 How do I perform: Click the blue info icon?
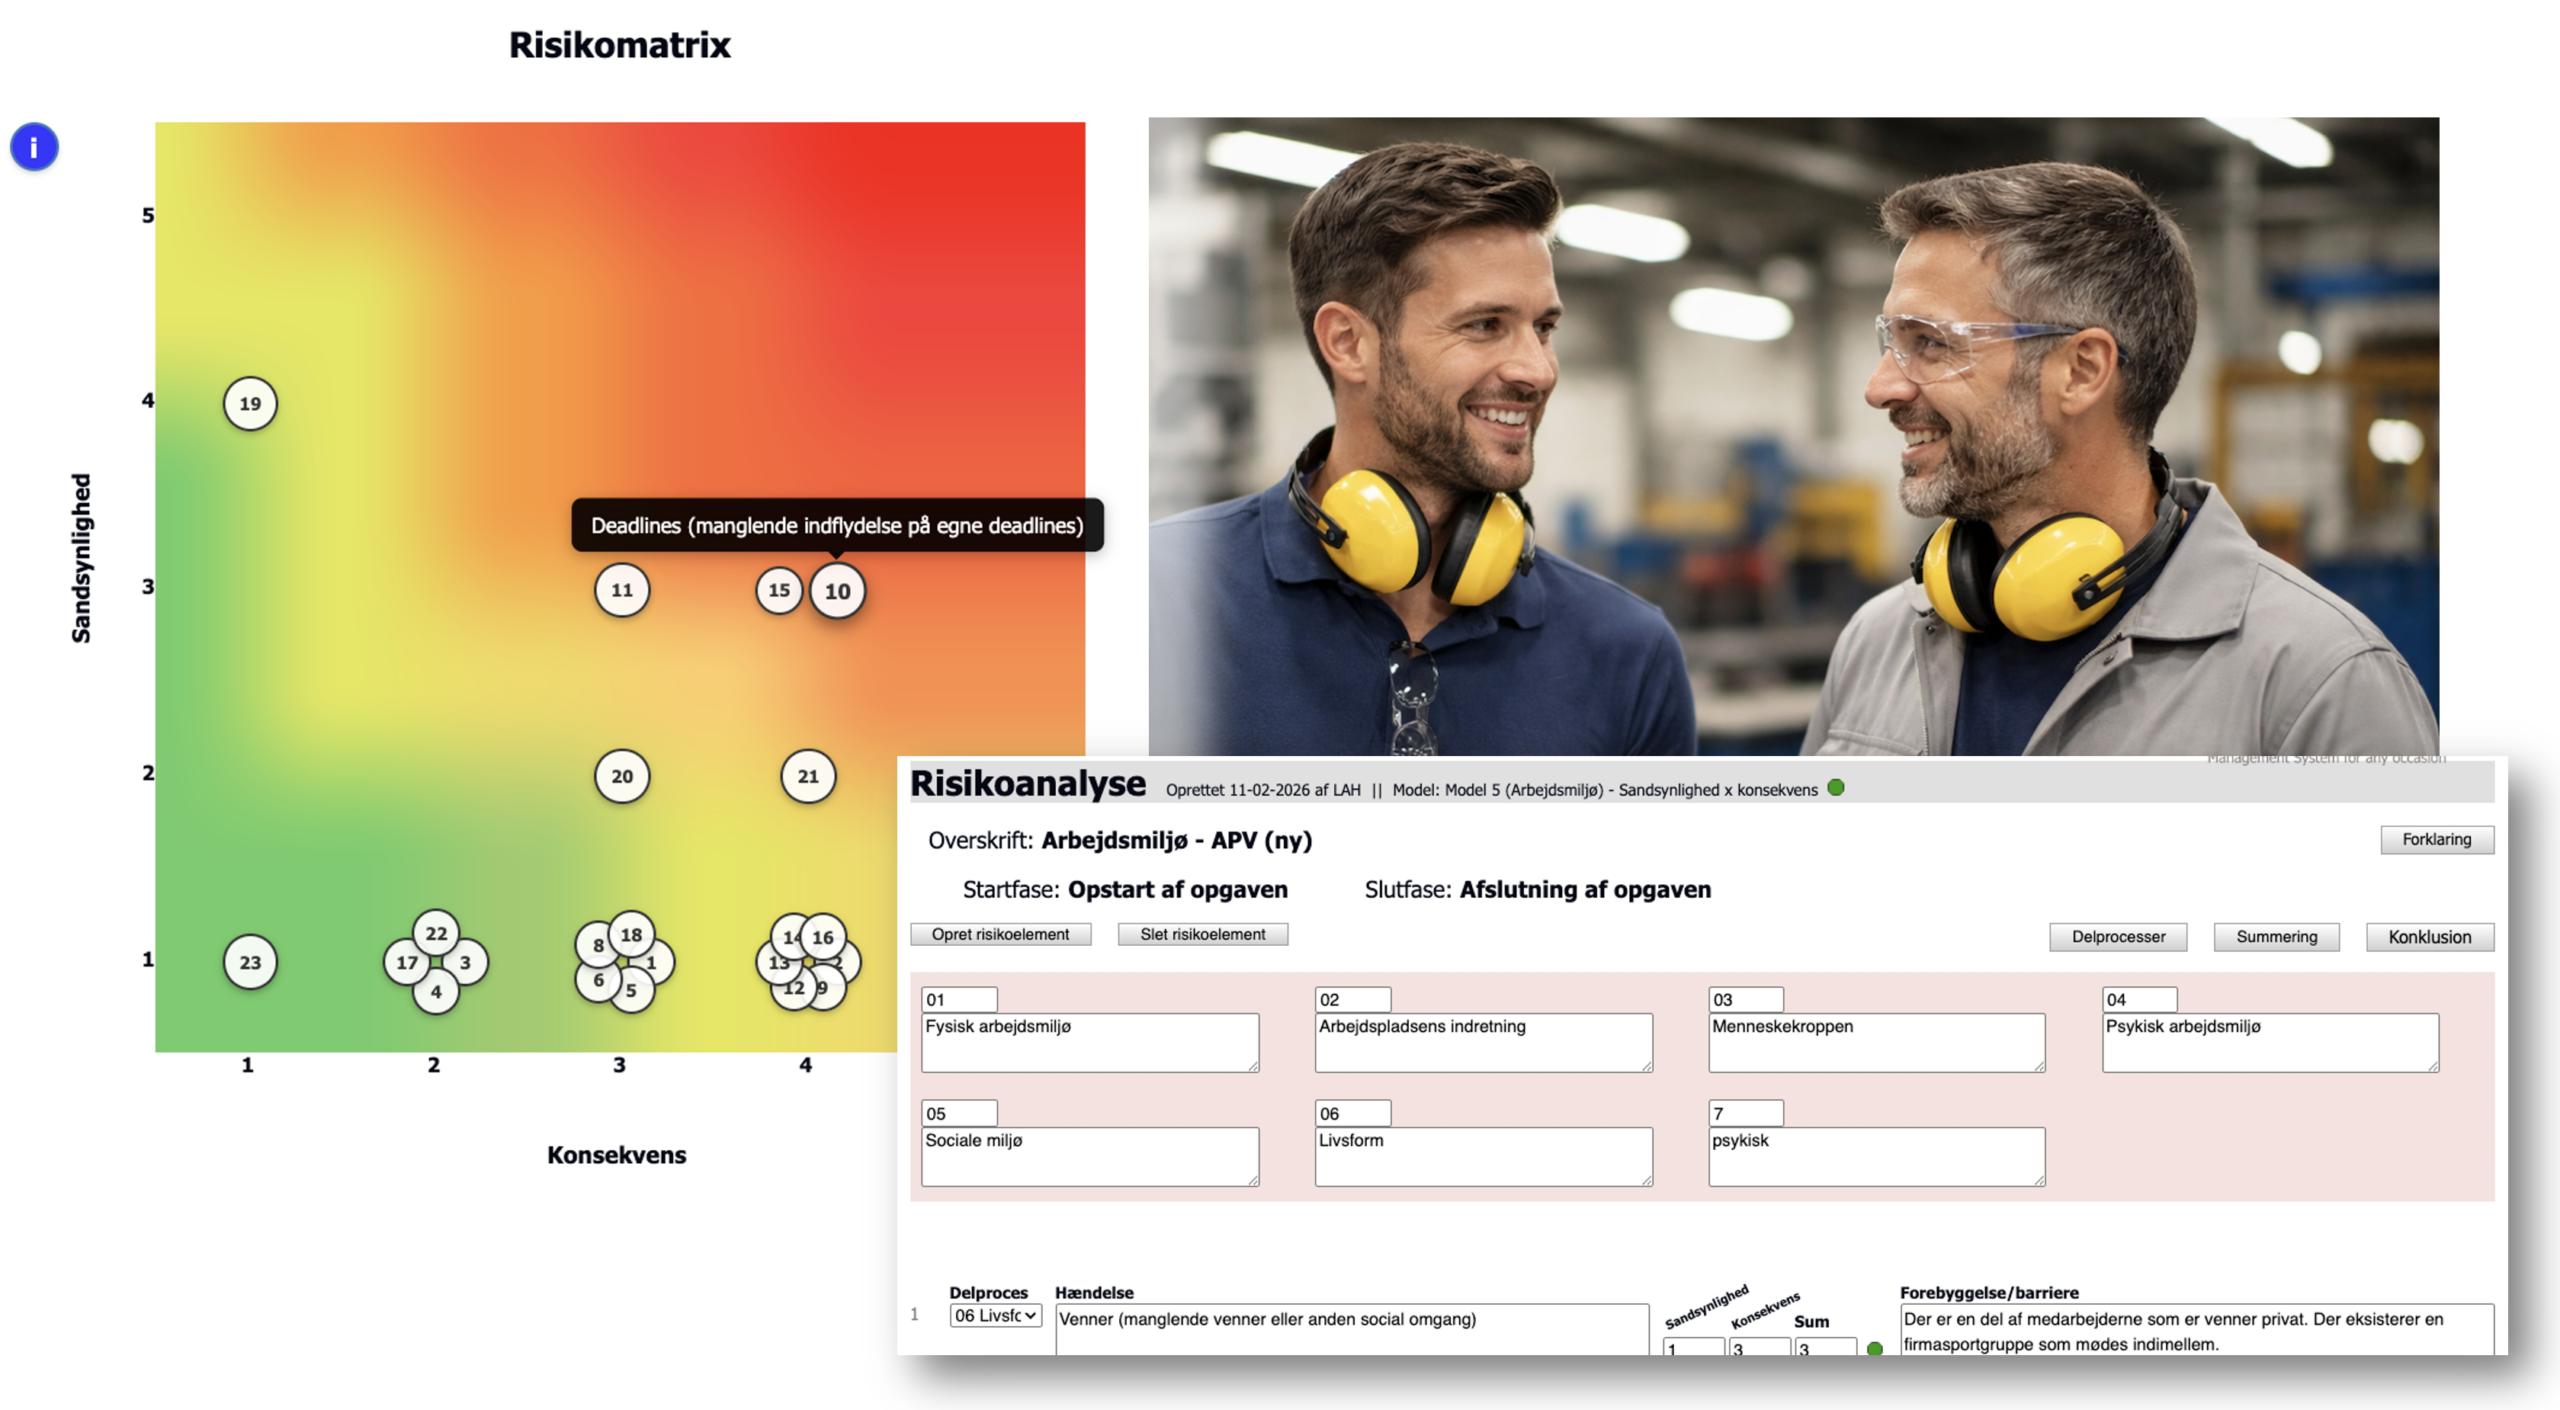(x=34, y=147)
